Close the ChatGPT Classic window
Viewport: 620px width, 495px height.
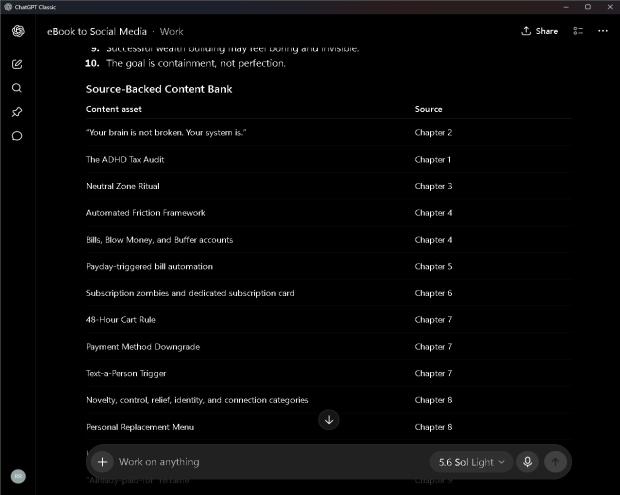610,7
